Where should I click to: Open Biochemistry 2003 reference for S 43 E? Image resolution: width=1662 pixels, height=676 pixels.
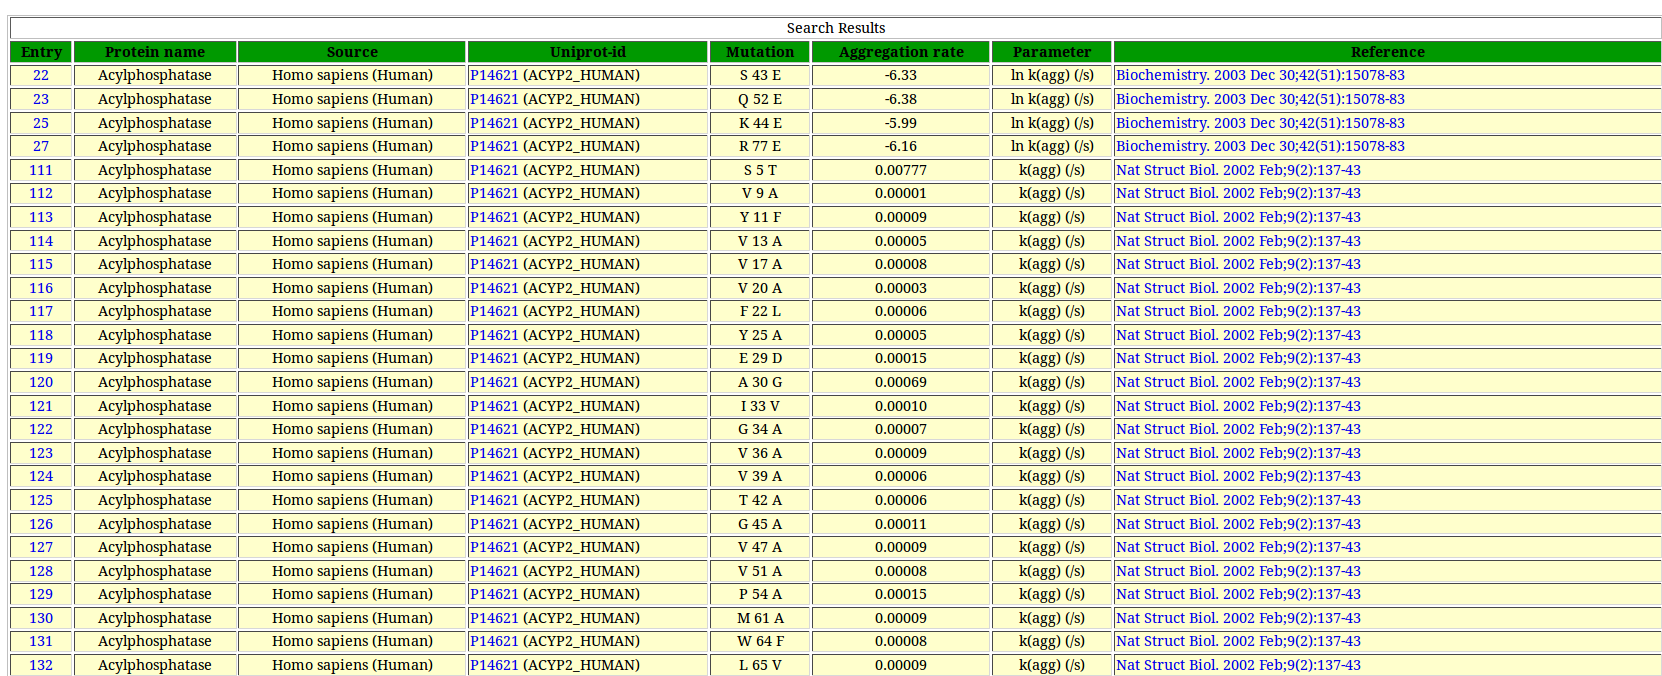coord(1260,75)
